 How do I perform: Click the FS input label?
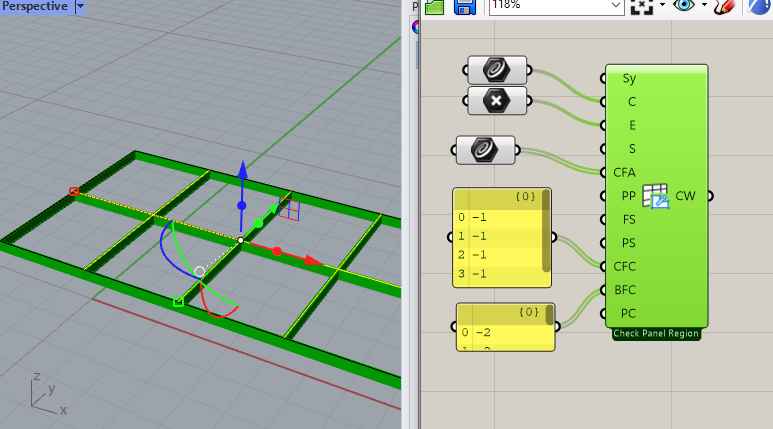(629, 219)
